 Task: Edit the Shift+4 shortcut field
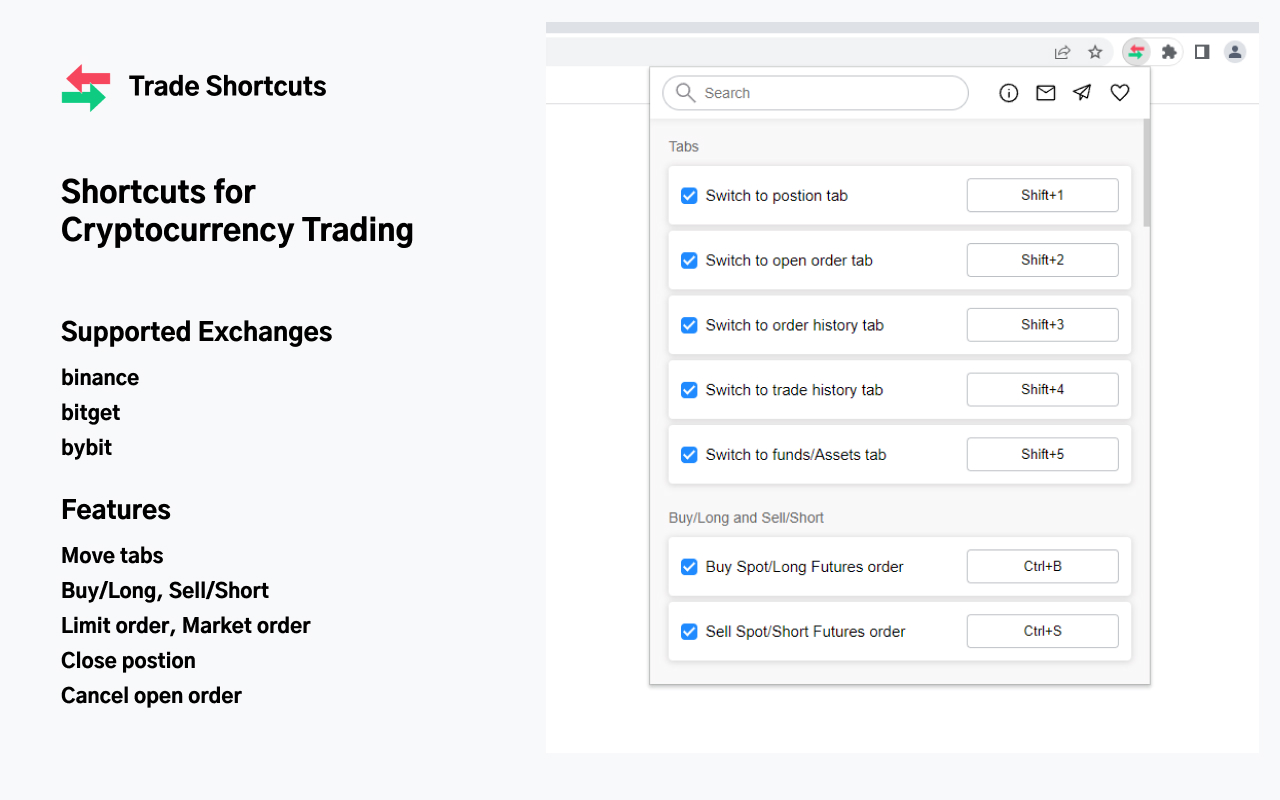pos(1042,389)
